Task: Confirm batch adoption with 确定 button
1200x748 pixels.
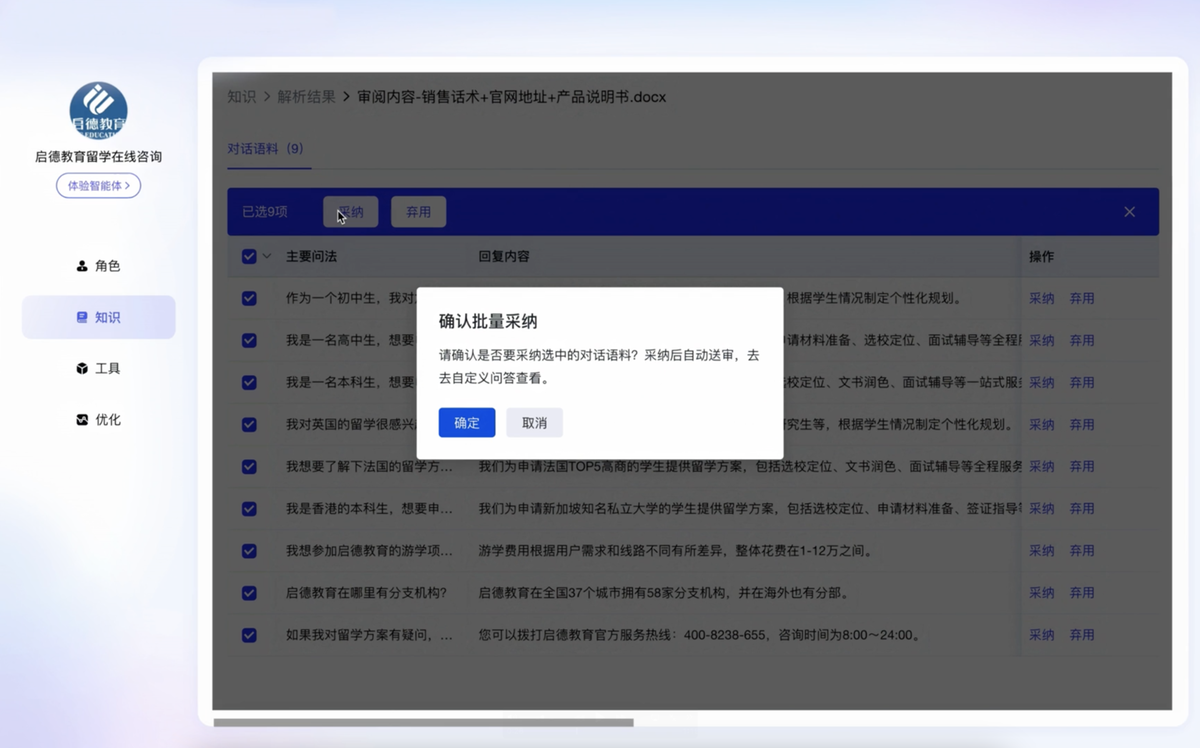Action: coord(466,423)
